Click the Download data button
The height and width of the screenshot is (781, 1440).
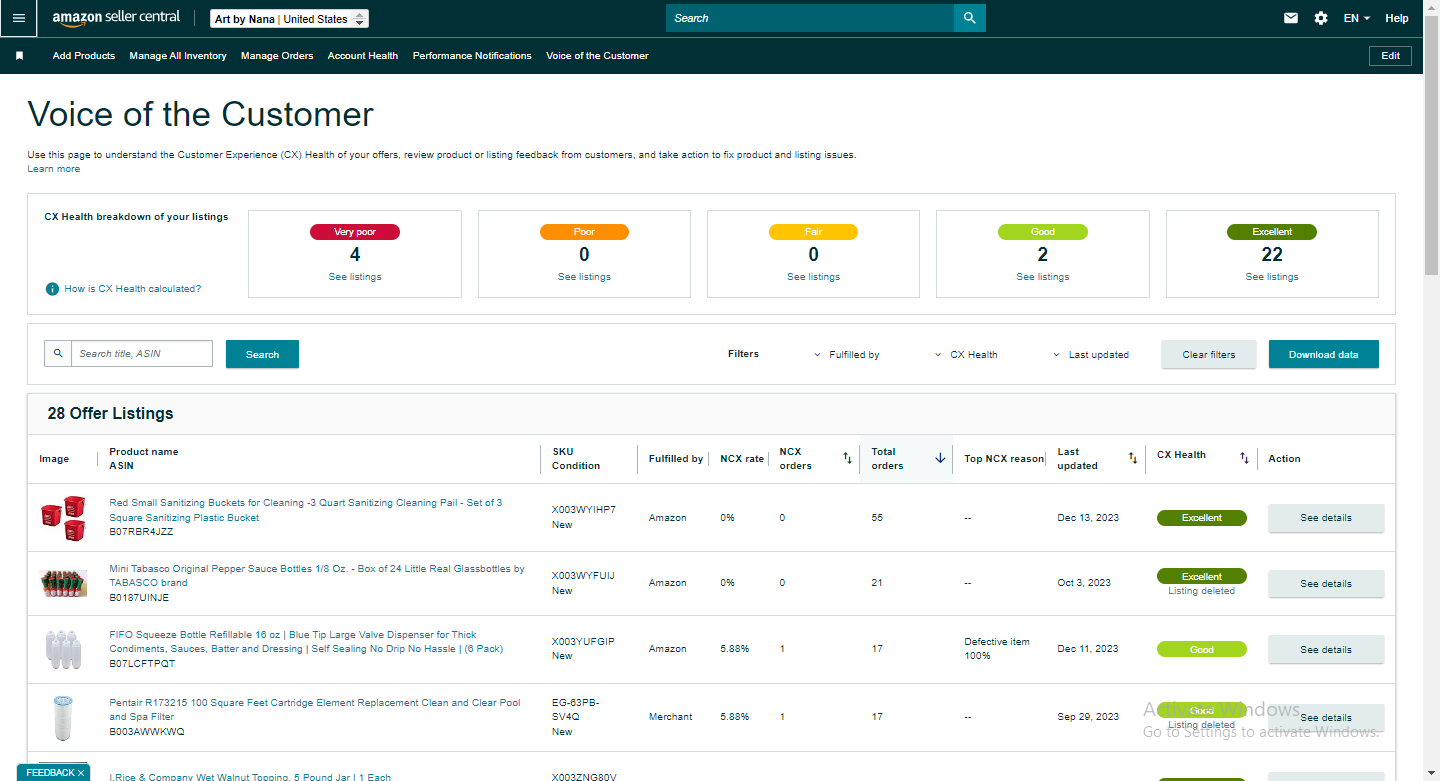pos(1323,354)
